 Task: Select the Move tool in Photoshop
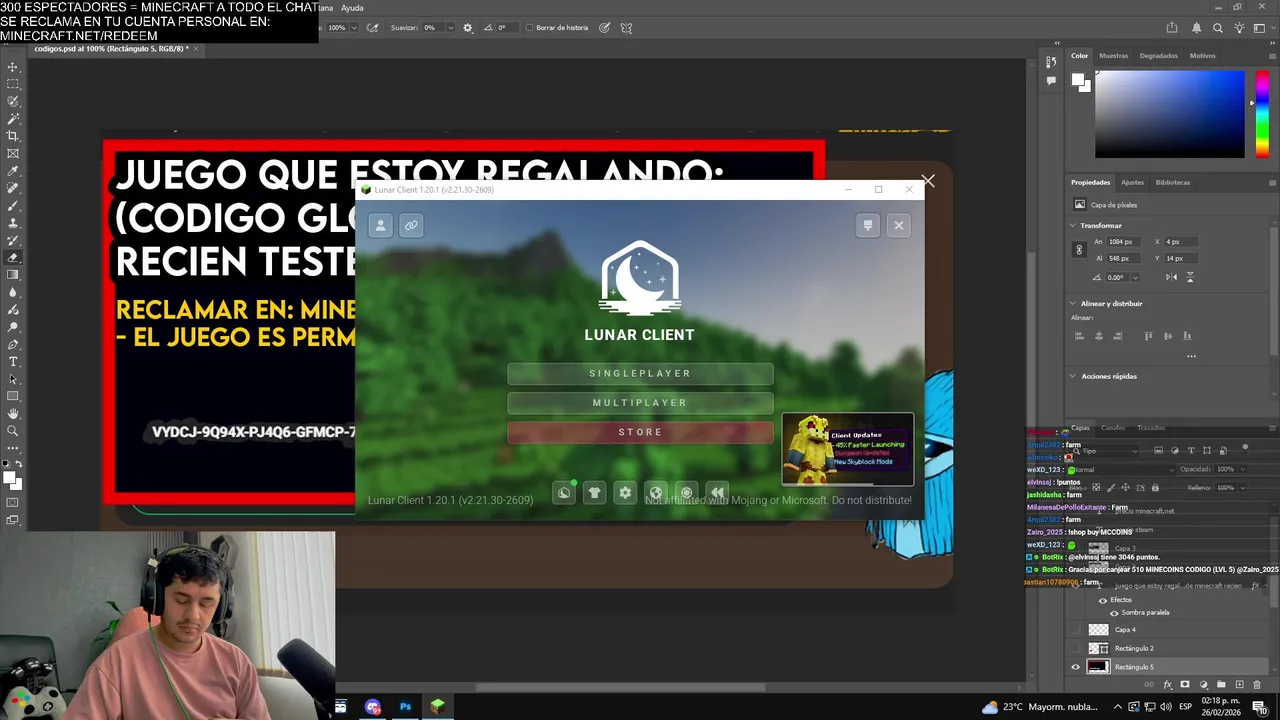pyautogui.click(x=13, y=67)
